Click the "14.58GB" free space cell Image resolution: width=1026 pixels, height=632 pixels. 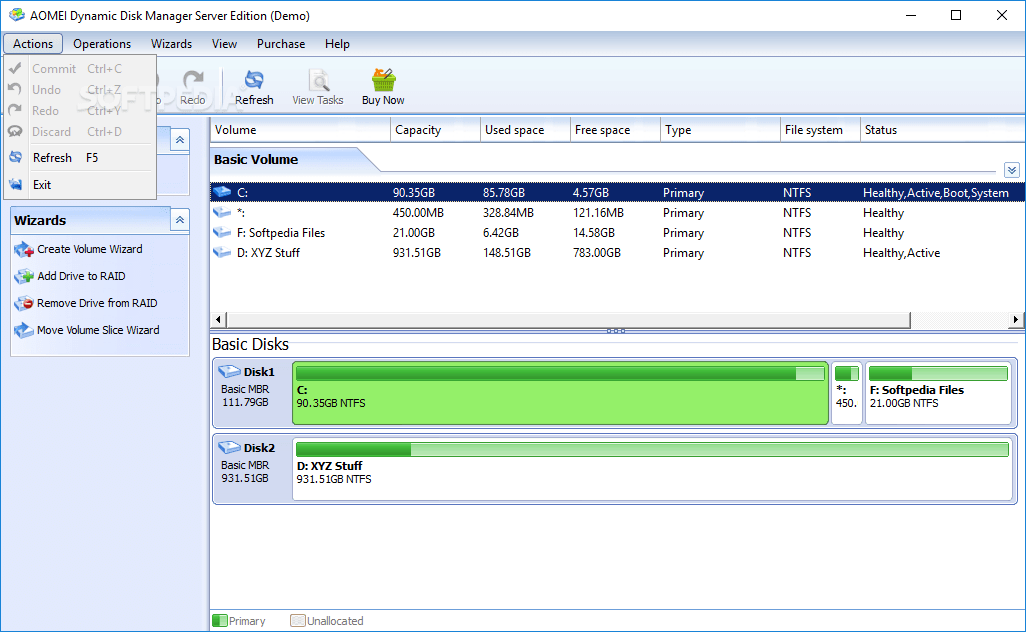coord(593,233)
